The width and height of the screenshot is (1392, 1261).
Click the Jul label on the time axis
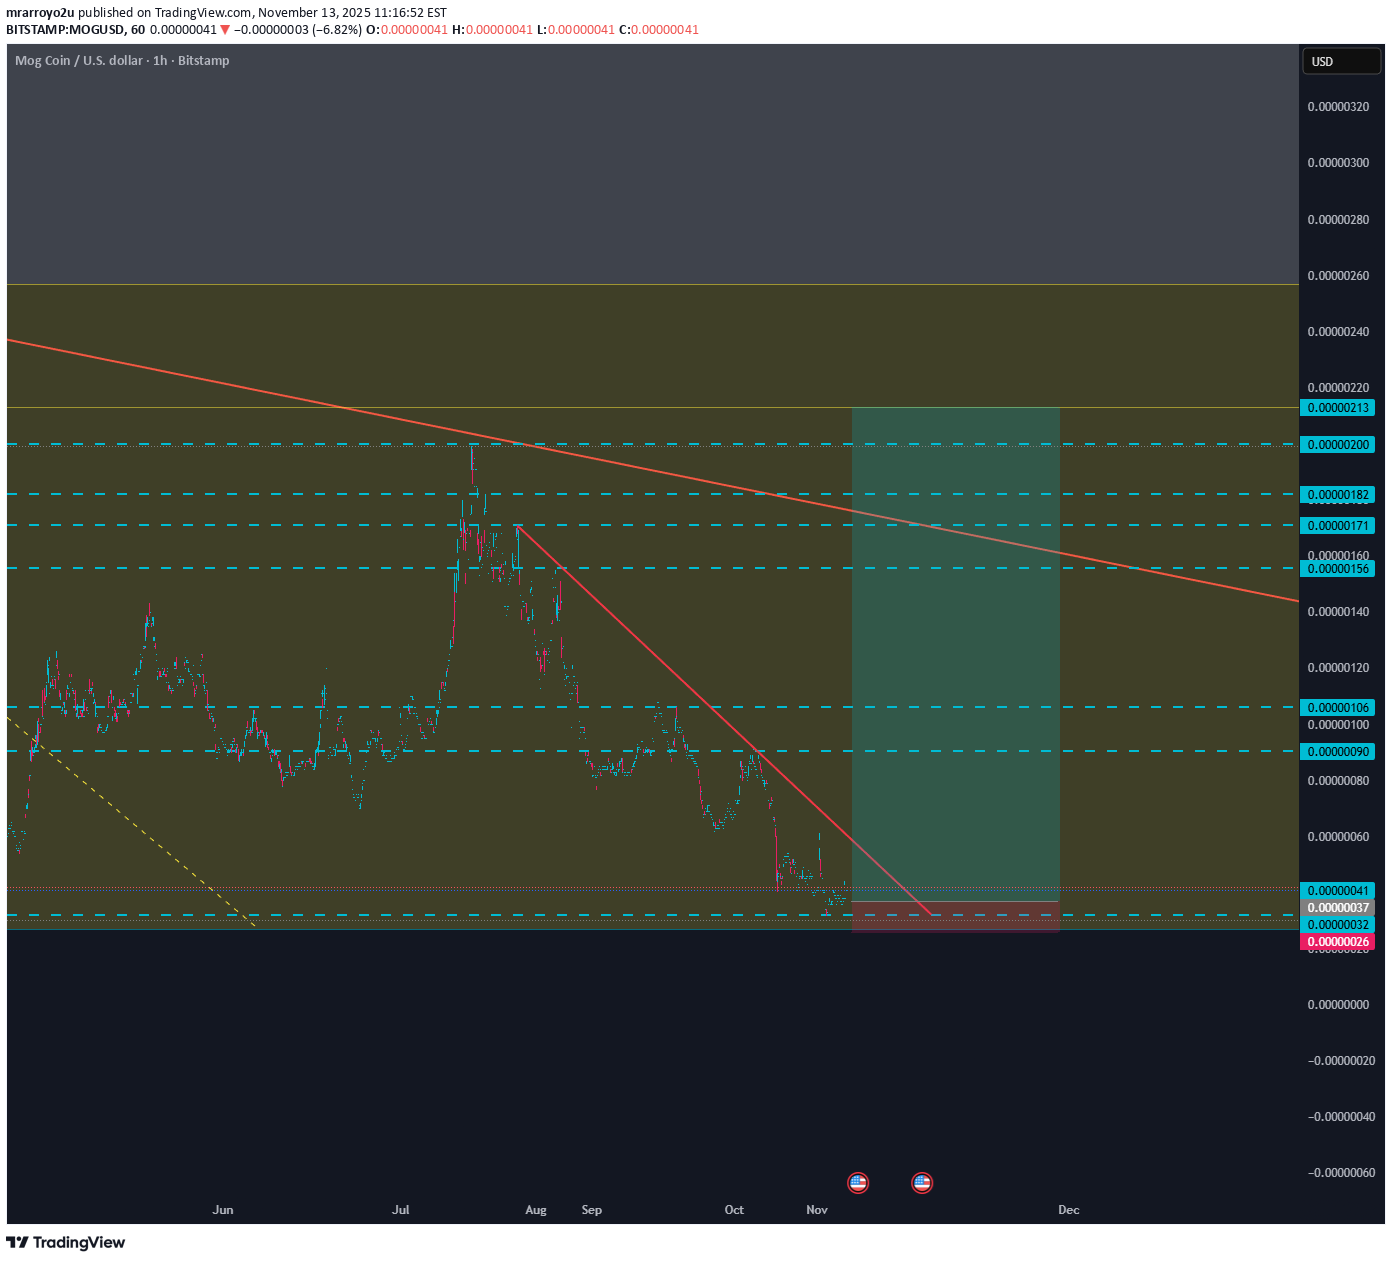point(401,1210)
